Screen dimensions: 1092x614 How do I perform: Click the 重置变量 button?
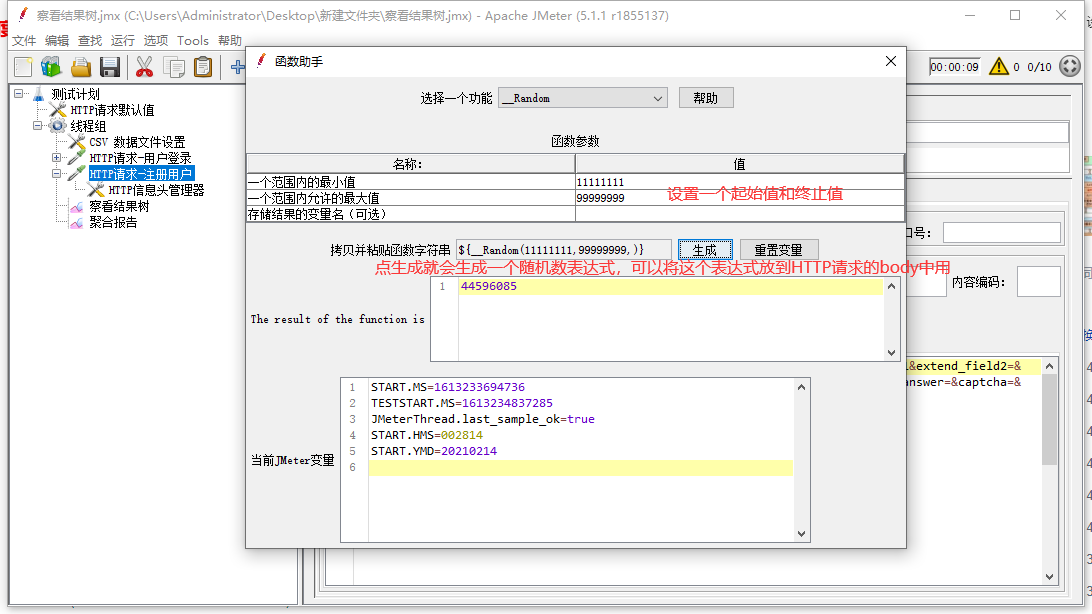tap(778, 250)
